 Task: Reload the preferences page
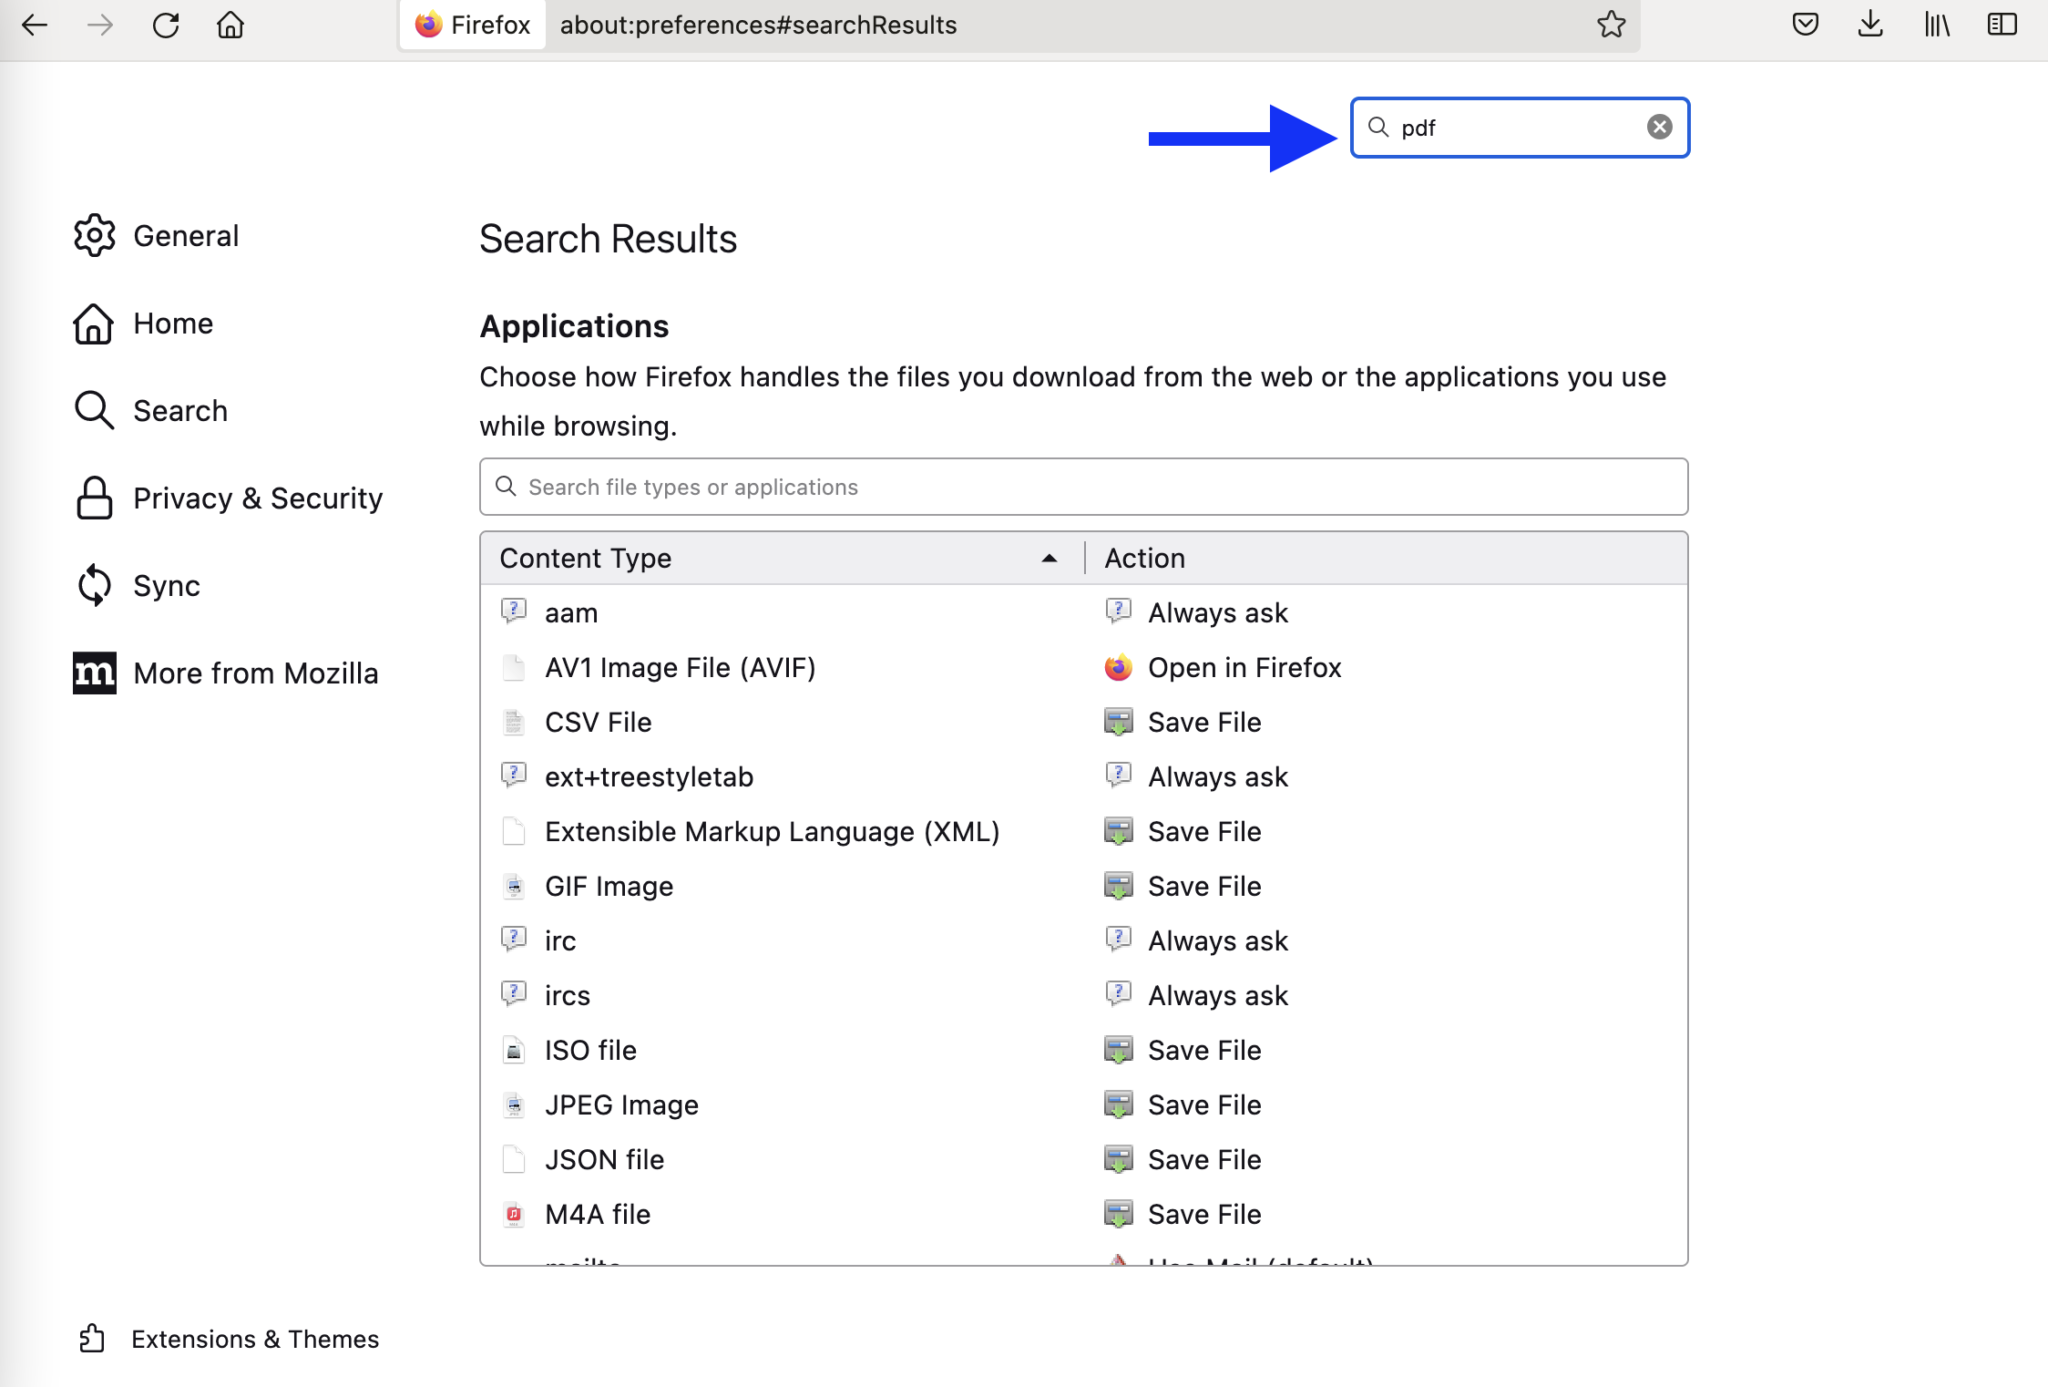click(166, 24)
